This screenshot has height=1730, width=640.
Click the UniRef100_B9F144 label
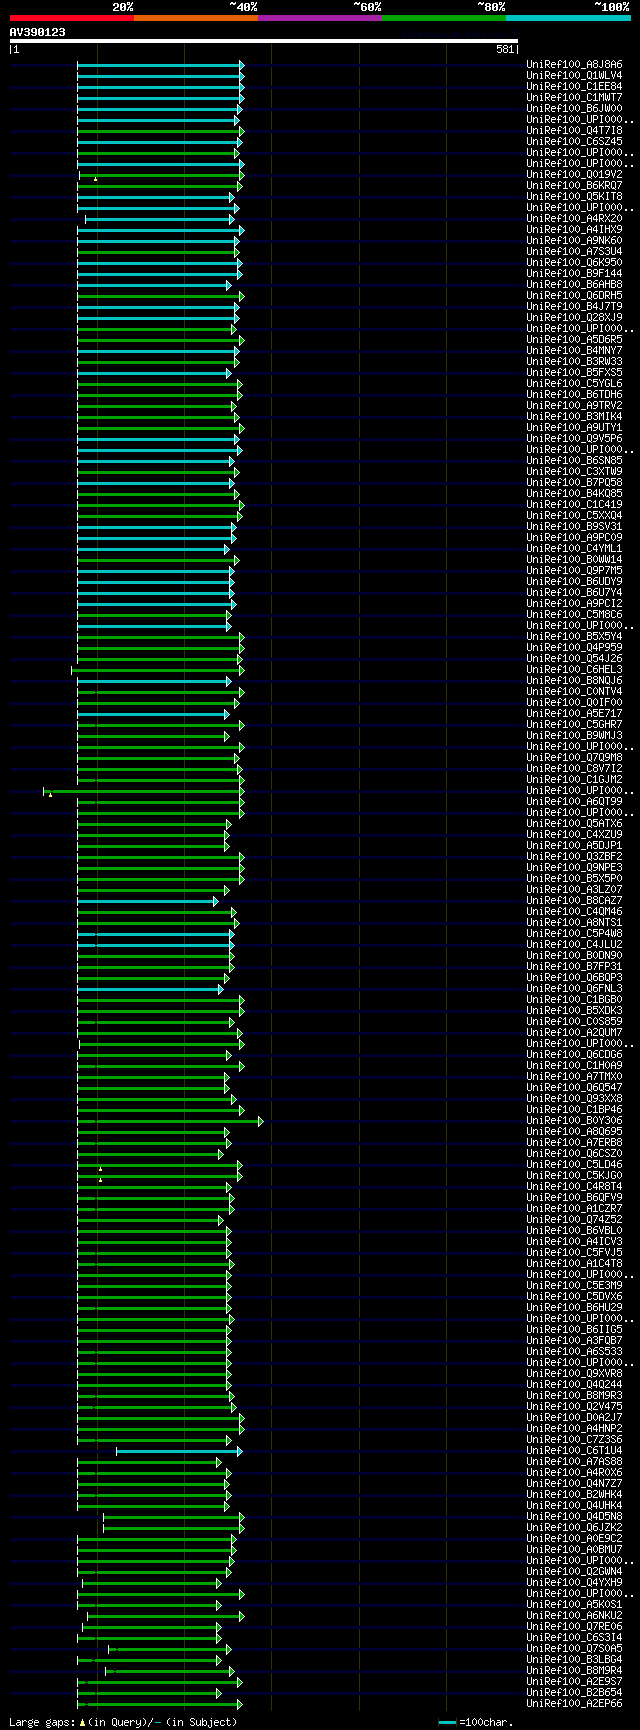pyautogui.click(x=574, y=274)
